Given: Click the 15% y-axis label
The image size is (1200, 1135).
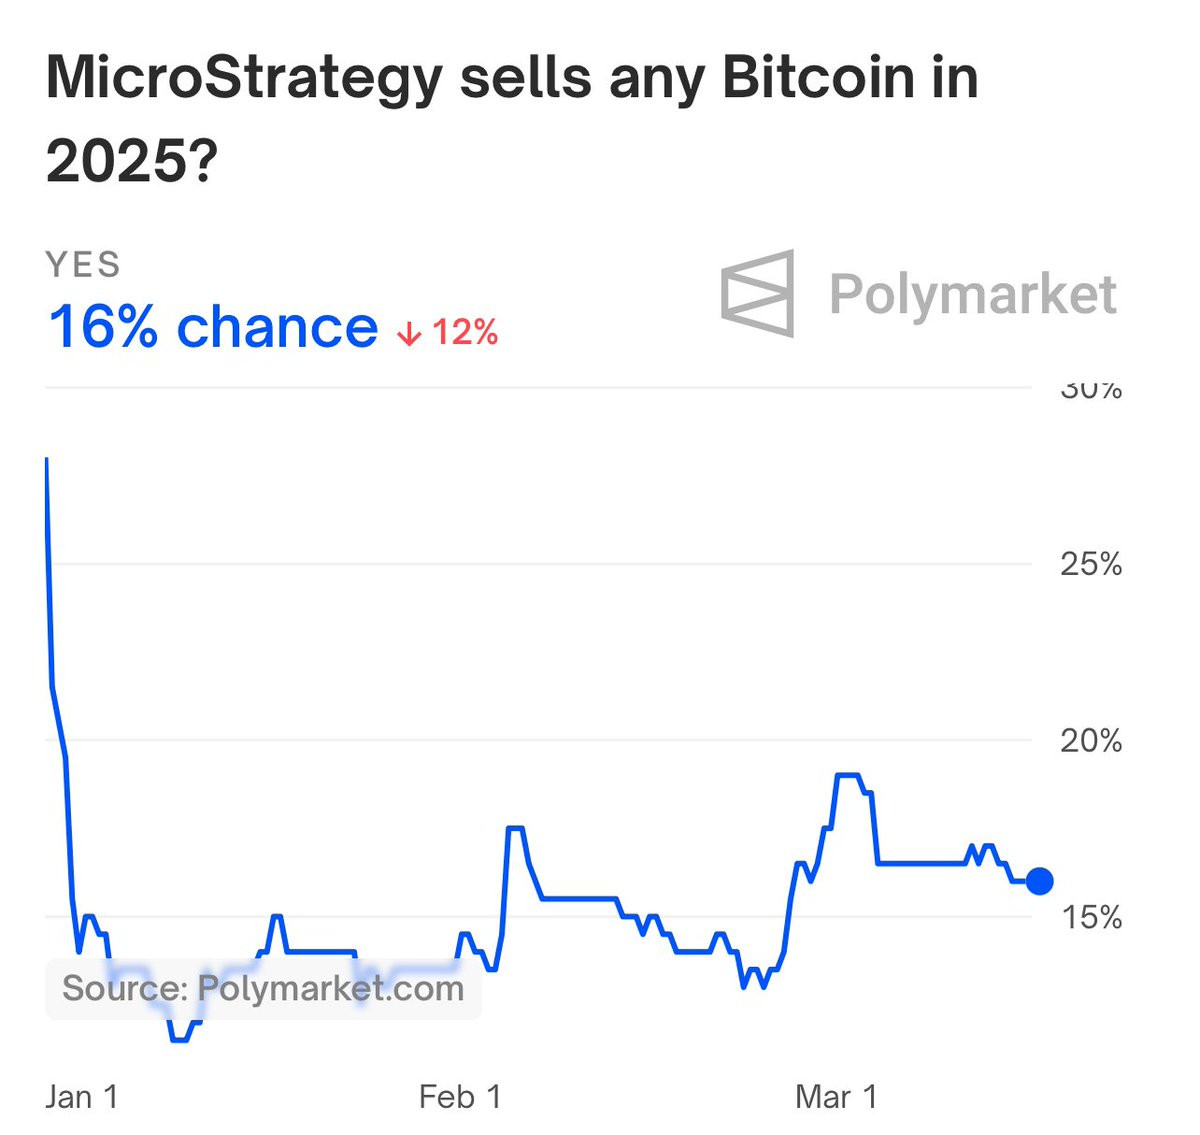Looking at the screenshot, I should 1091,917.
